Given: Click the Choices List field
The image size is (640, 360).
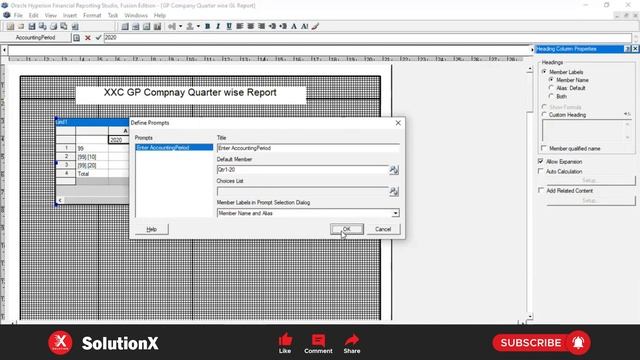Looking at the screenshot, I should click(302, 191).
